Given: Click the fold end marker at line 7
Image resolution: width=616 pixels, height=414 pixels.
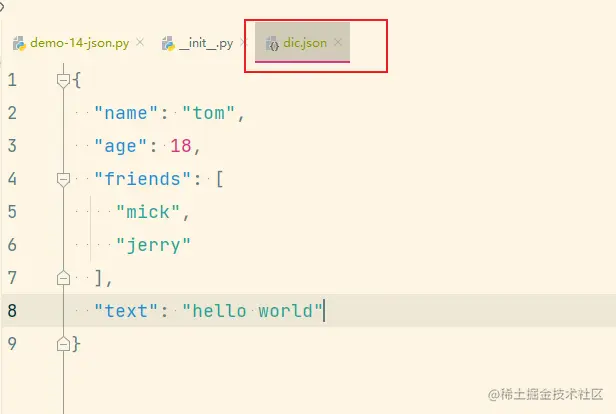Looking at the screenshot, I should pyautogui.click(x=63, y=278).
